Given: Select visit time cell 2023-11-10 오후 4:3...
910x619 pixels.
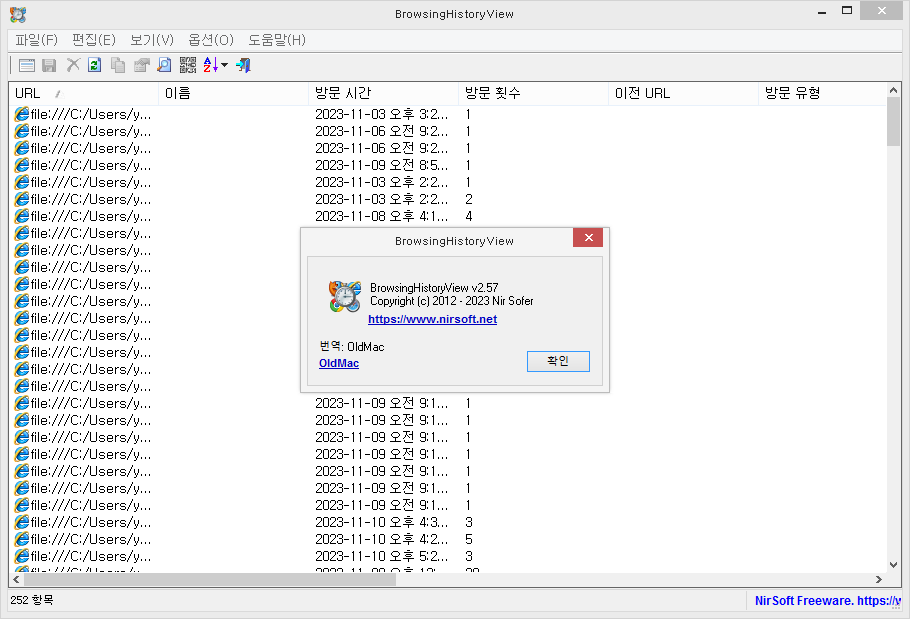Looking at the screenshot, I should pyautogui.click(x=382, y=522).
